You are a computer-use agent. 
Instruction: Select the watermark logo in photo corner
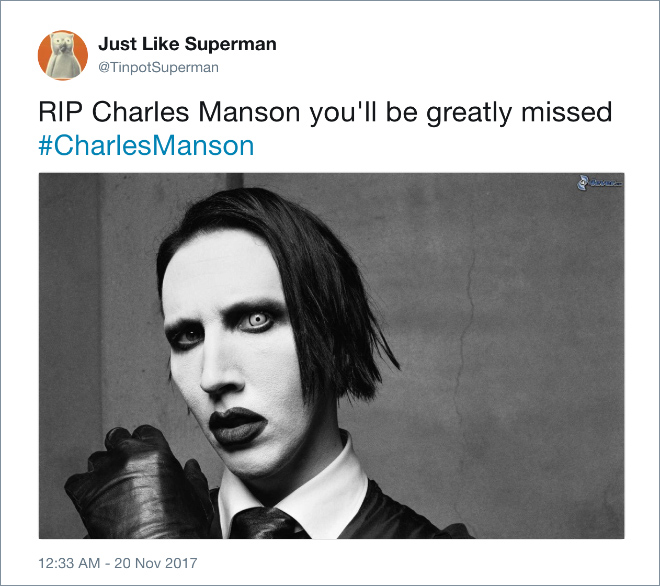(599, 183)
